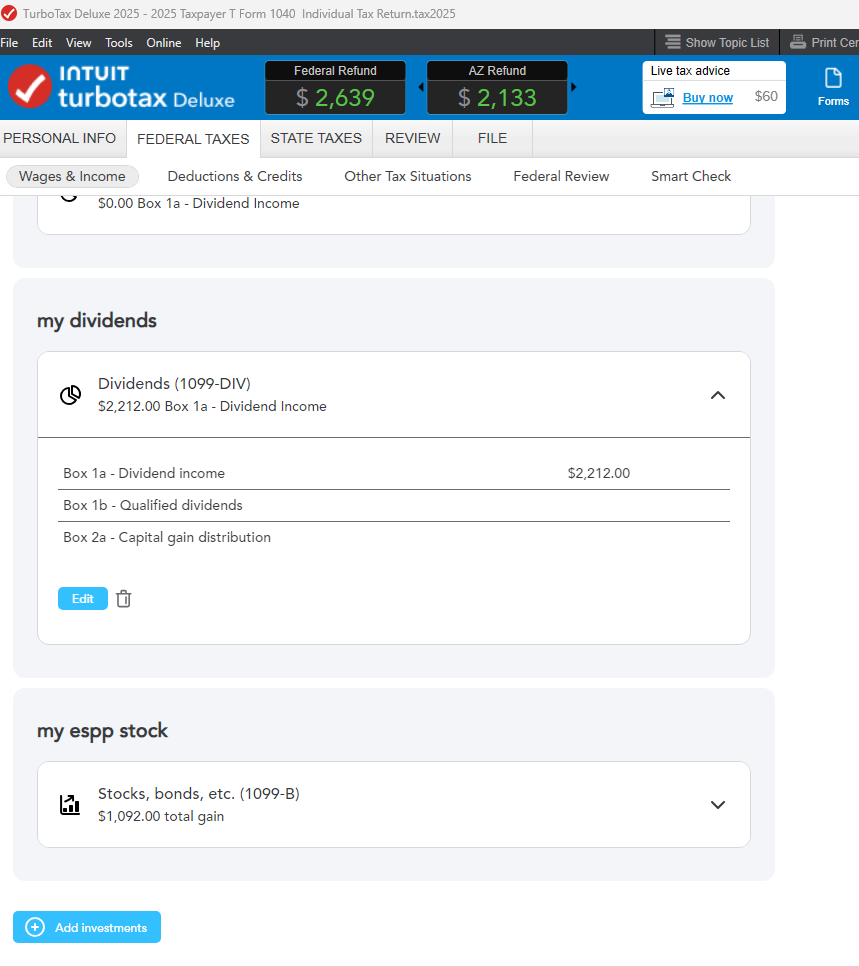859x966 pixels.
Task: Expand the Stocks, bonds, etc. (1099-B) section
Action: pyautogui.click(x=717, y=805)
